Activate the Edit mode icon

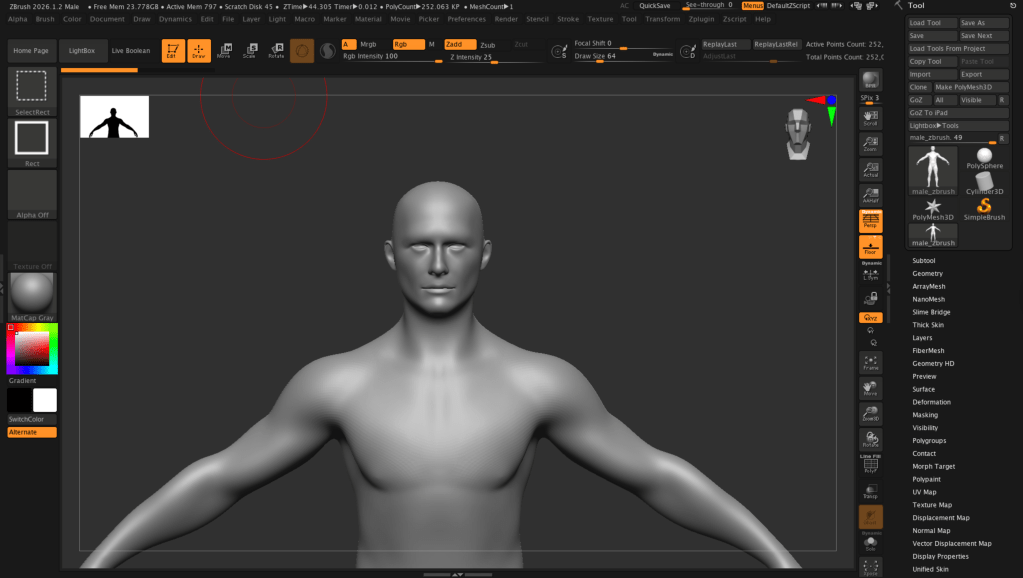173,50
